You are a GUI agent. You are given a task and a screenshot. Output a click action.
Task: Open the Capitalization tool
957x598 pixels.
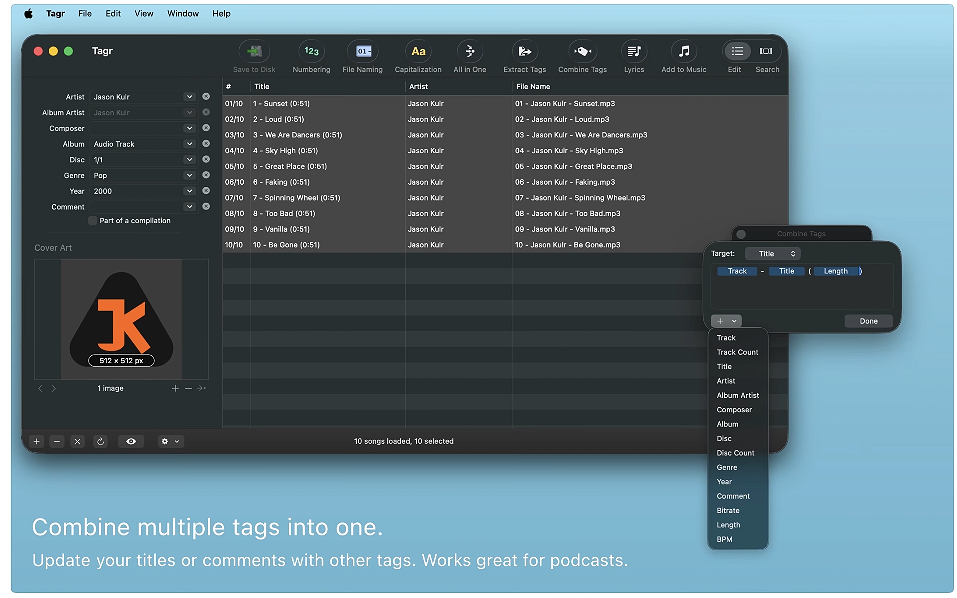418,51
